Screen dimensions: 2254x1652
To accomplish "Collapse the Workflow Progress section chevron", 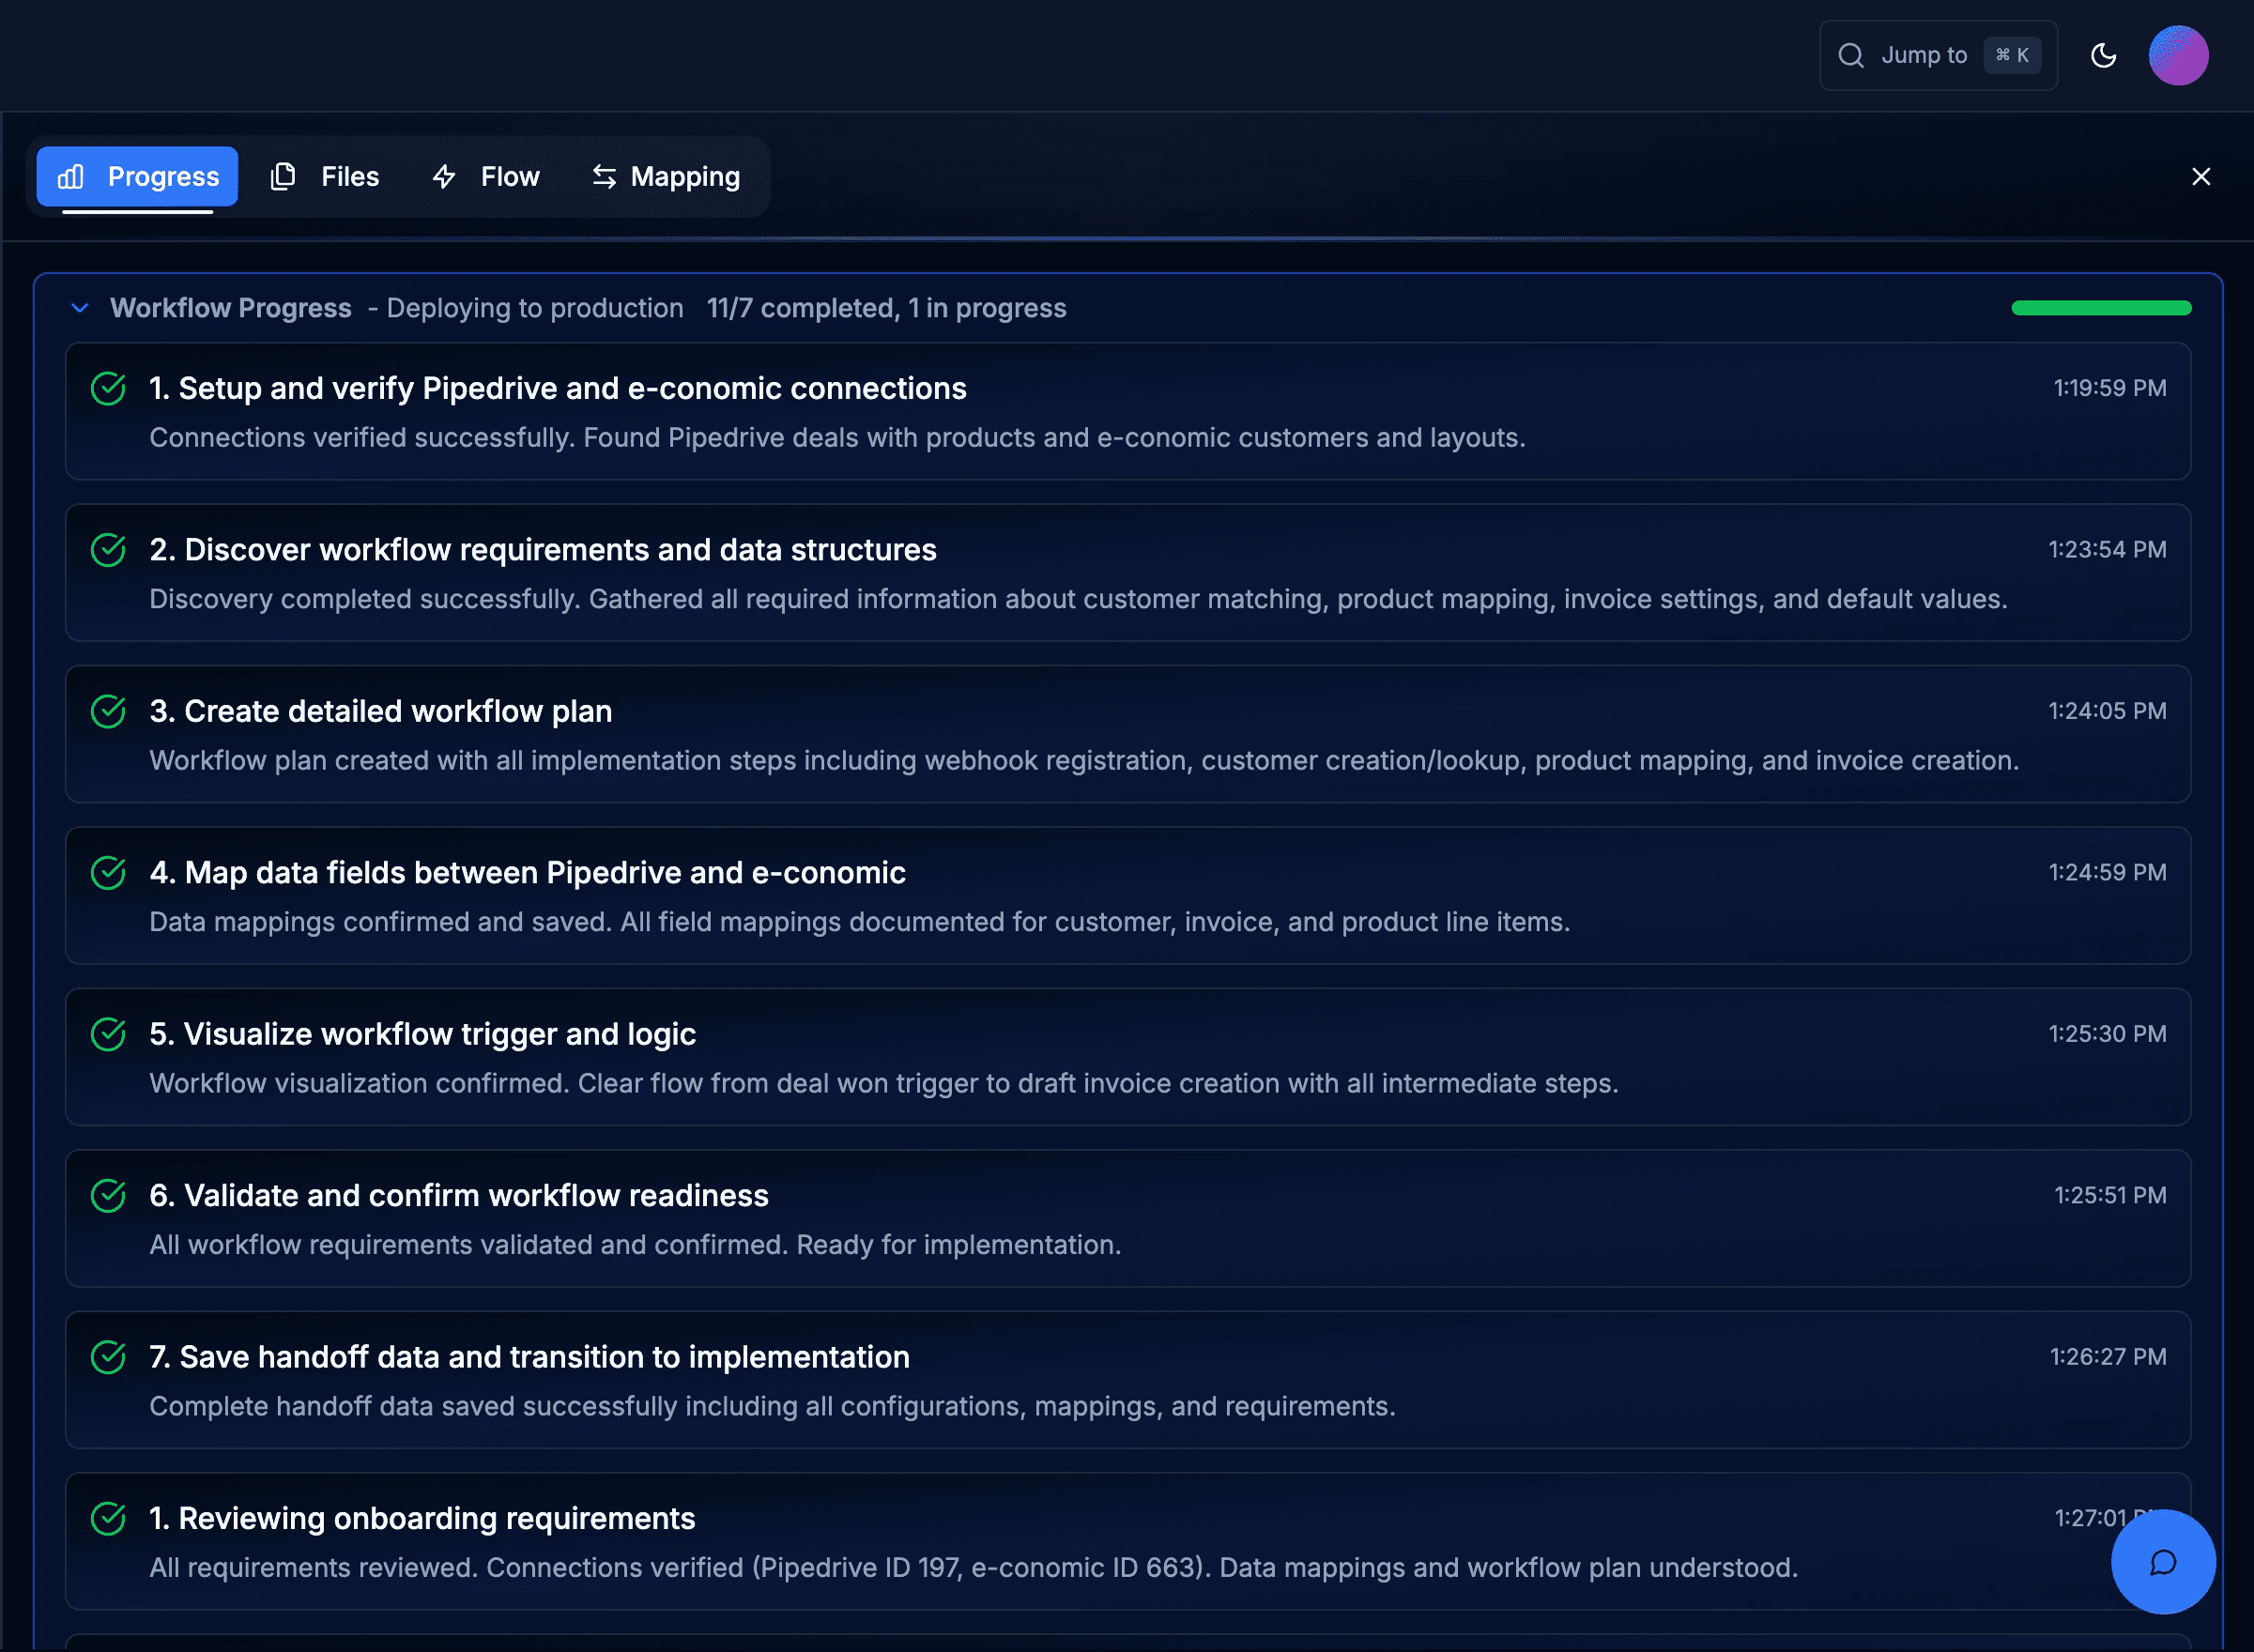I will click(80, 308).
